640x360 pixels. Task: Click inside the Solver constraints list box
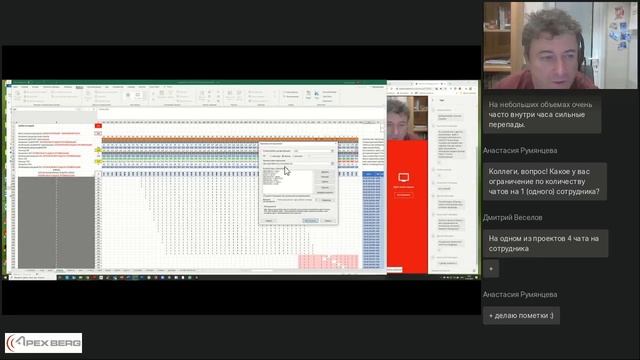coord(287,182)
